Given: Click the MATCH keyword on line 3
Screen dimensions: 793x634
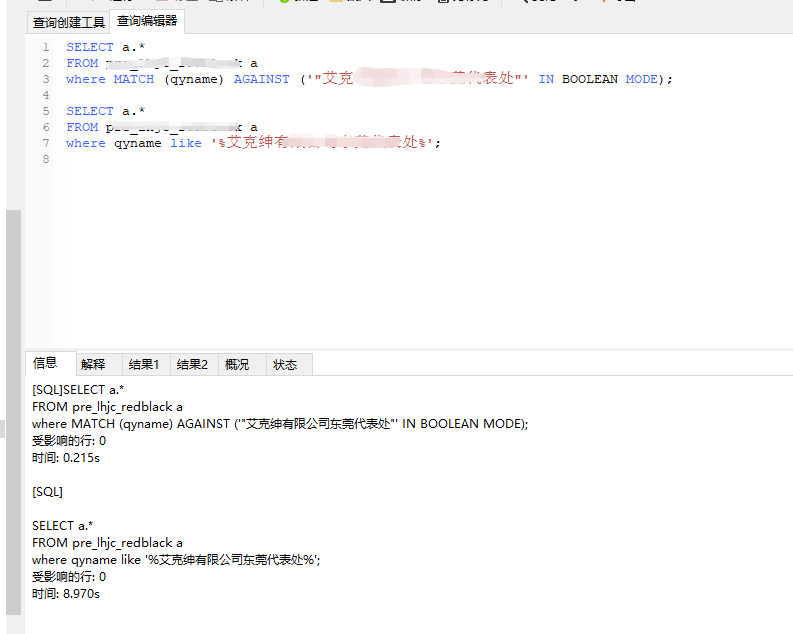Looking at the screenshot, I should click(134, 79).
